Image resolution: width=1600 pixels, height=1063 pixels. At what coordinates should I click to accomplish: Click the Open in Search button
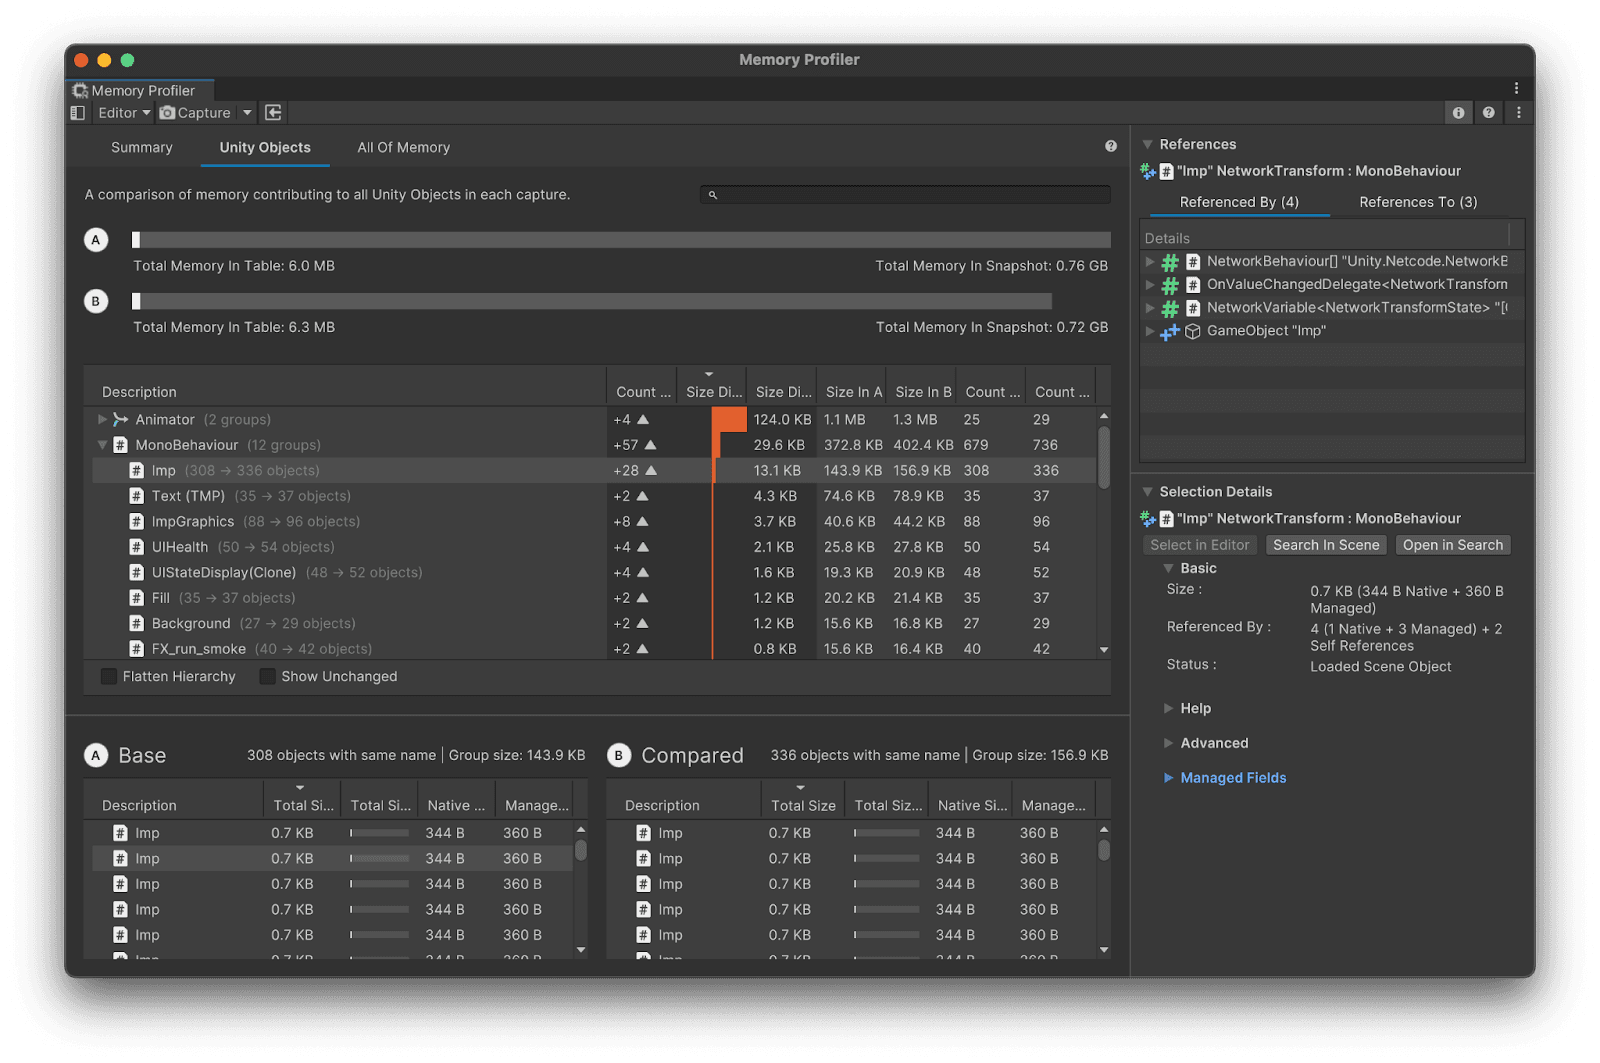1452,544
